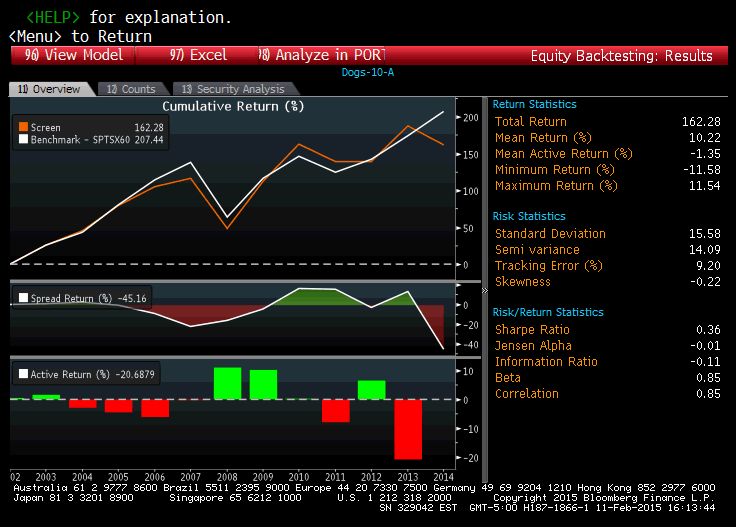Viewport: 736px width, 527px height.
Task: Click the 2011 red active return bar
Action: click(336, 411)
